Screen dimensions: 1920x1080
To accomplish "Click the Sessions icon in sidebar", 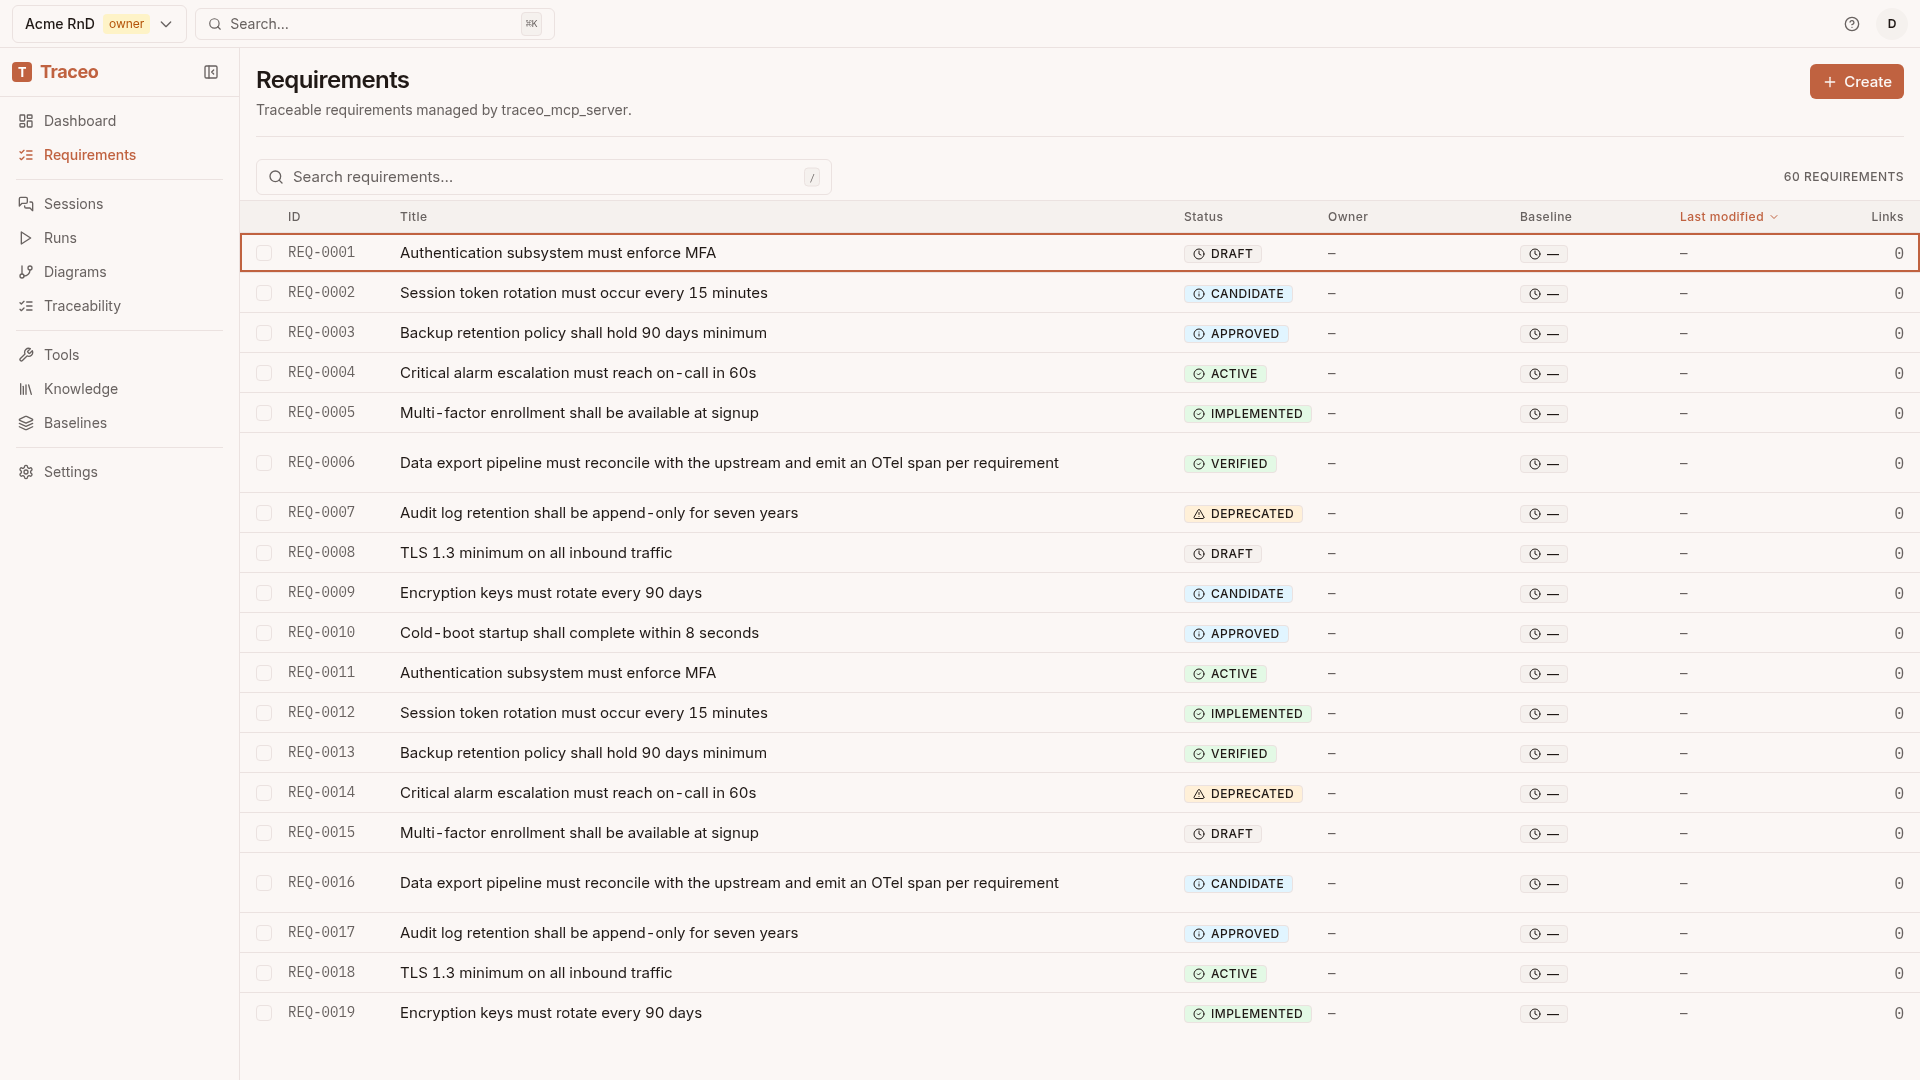I will pyautogui.click(x=26, y=204).
